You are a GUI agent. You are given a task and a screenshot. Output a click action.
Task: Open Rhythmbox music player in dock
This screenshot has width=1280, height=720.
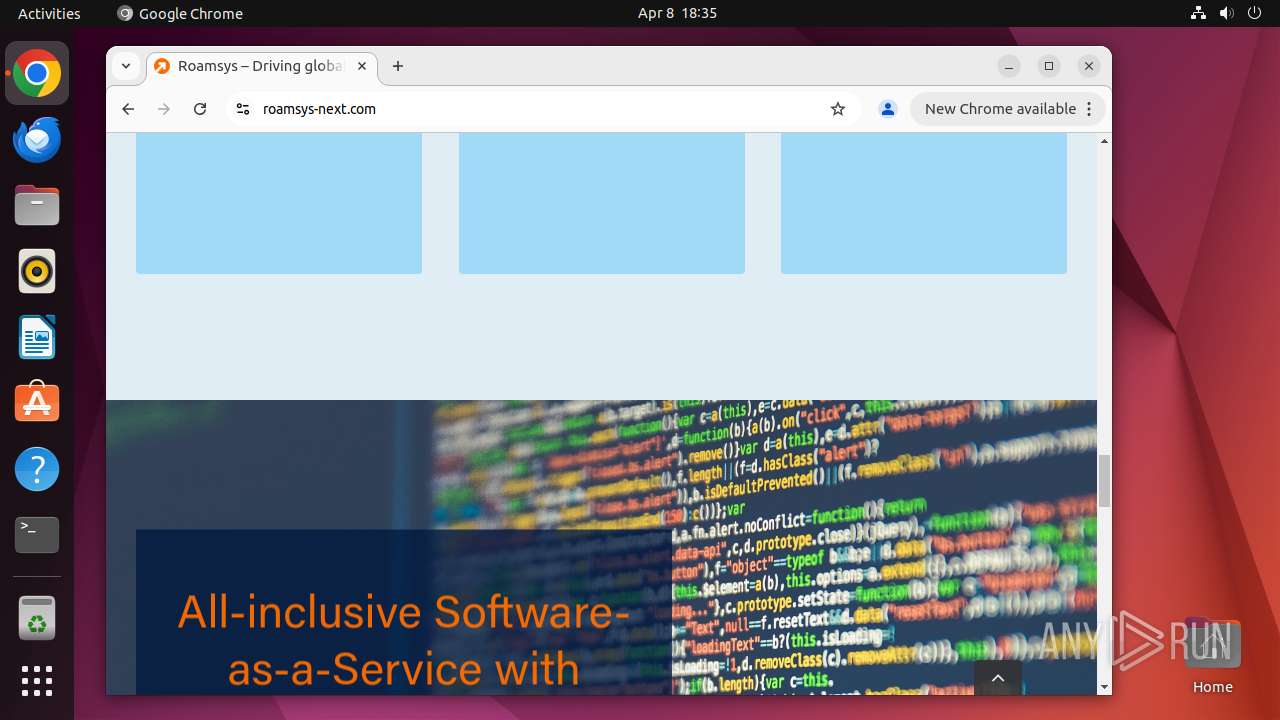37,271
